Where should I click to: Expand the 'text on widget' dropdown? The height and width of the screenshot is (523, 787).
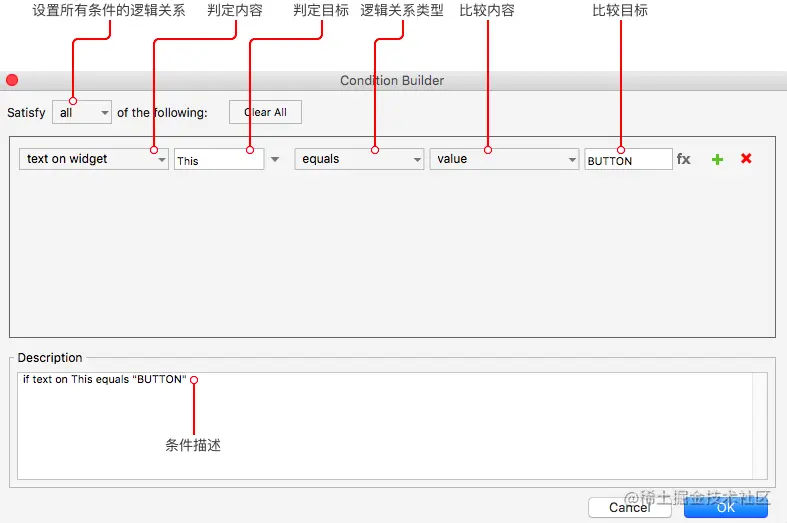[x=94, y=159]
